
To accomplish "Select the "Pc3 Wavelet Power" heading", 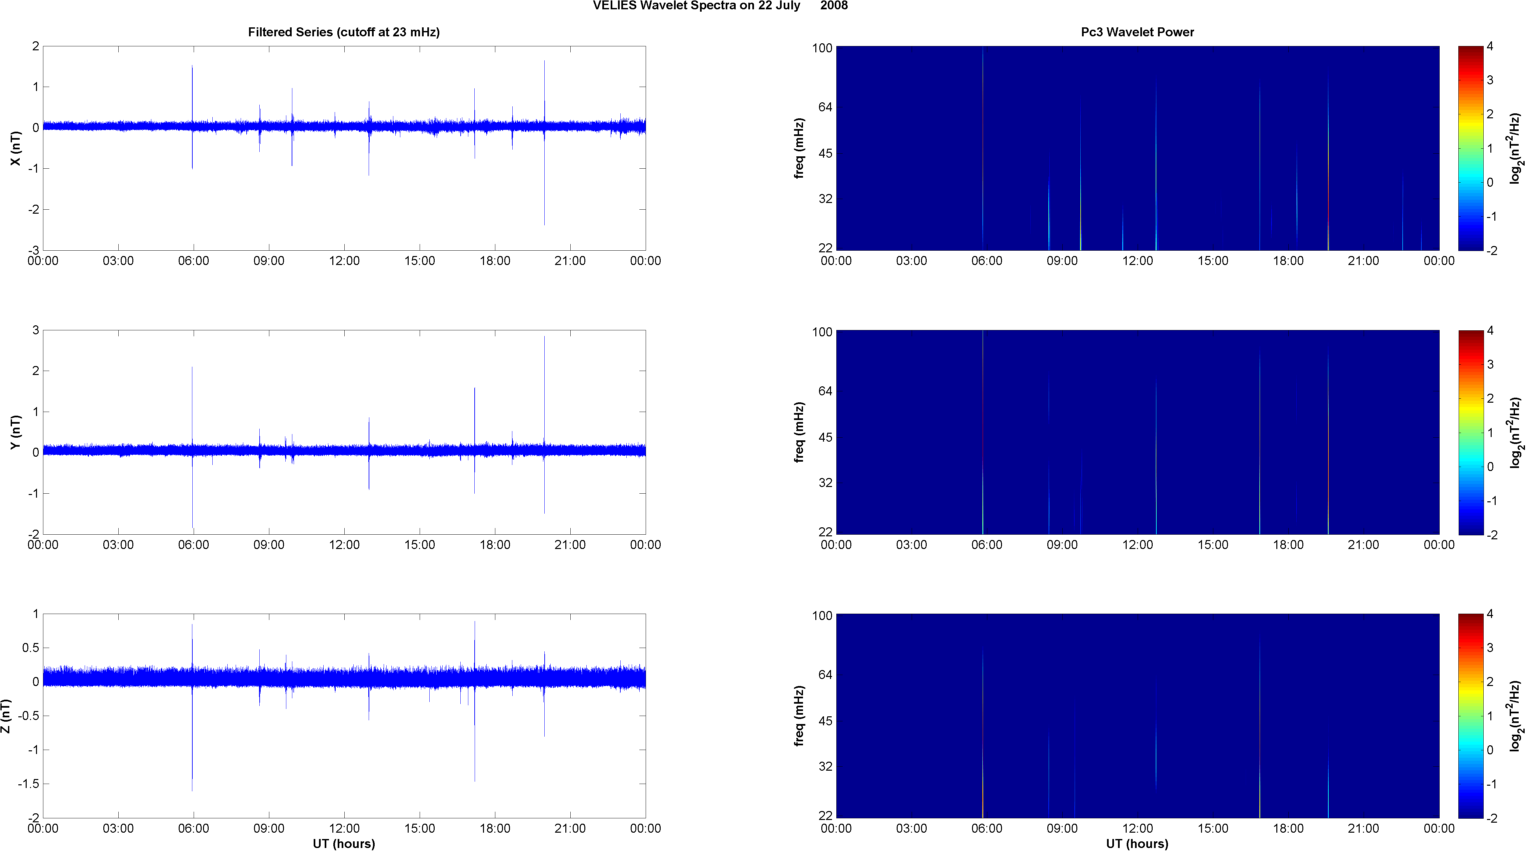I will pos(1137,32).
